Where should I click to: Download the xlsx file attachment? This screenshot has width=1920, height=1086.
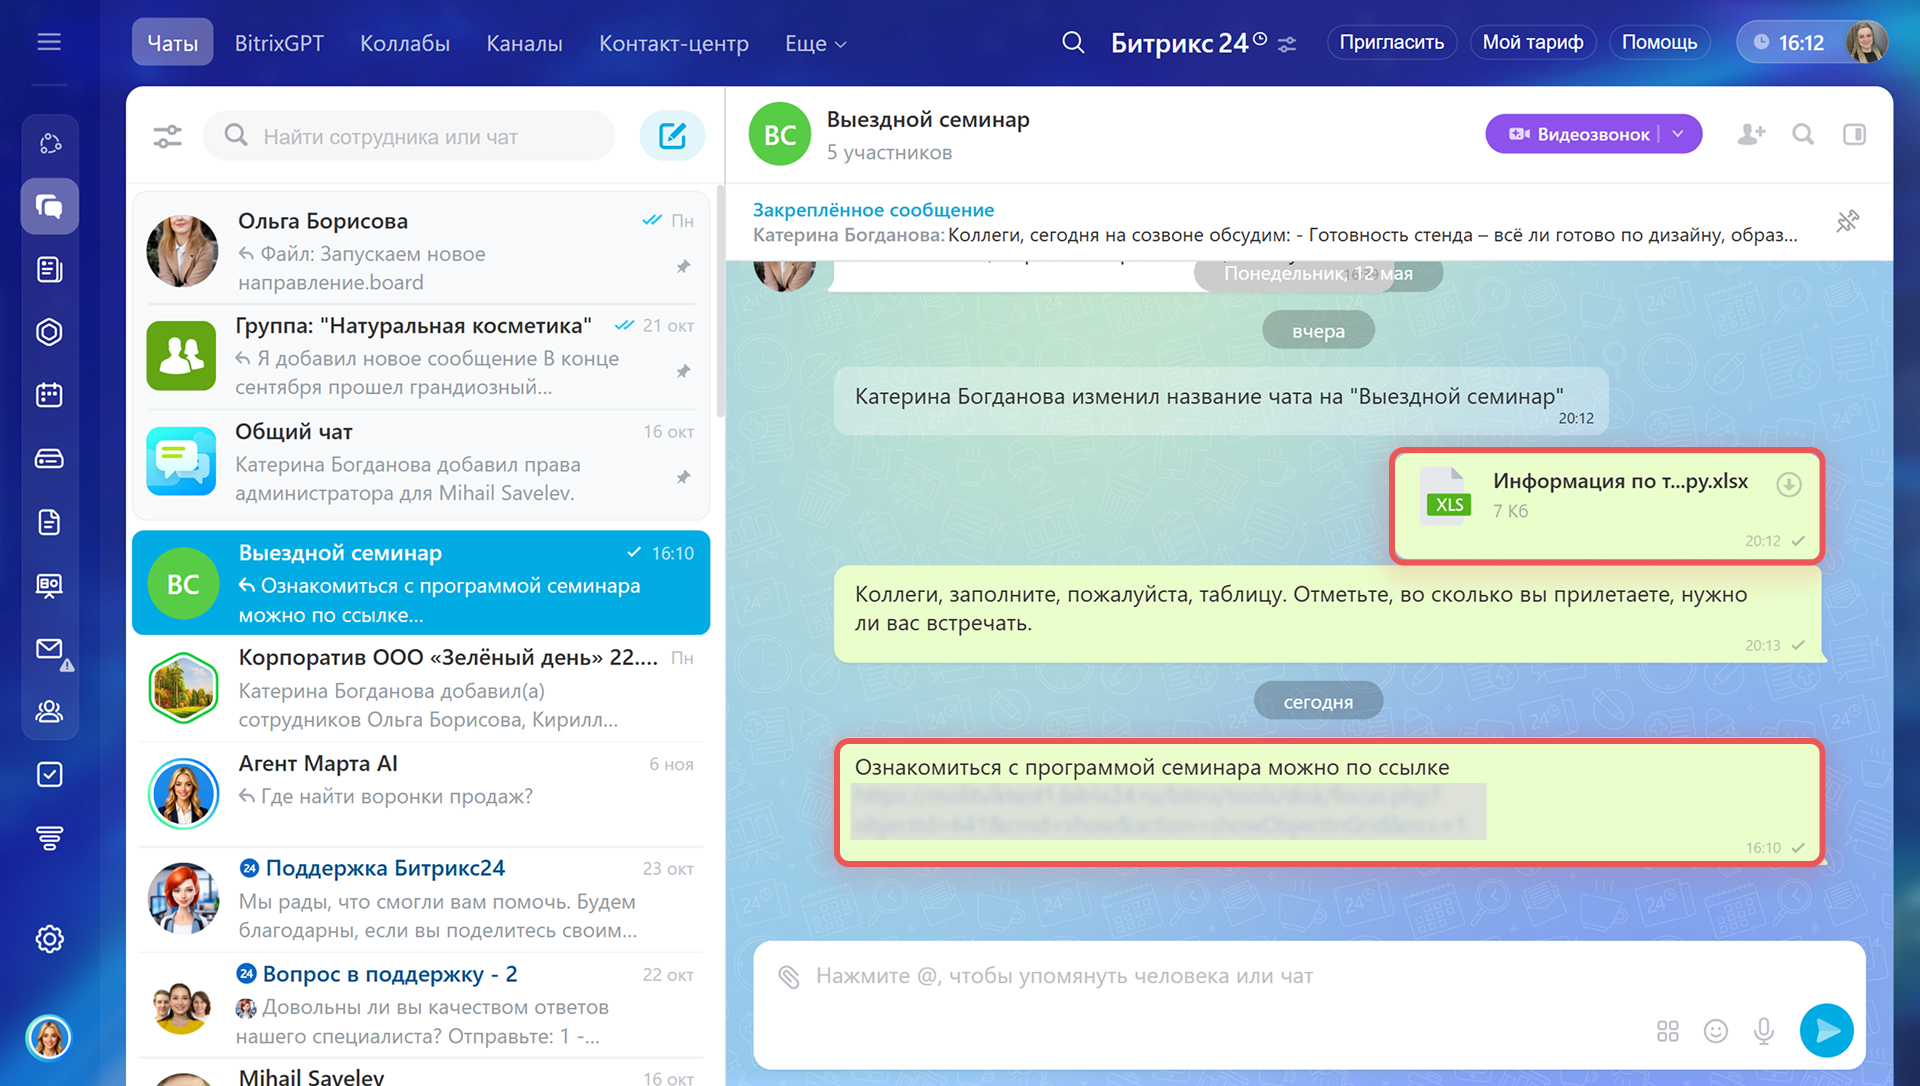click(x=1789, y=485)
